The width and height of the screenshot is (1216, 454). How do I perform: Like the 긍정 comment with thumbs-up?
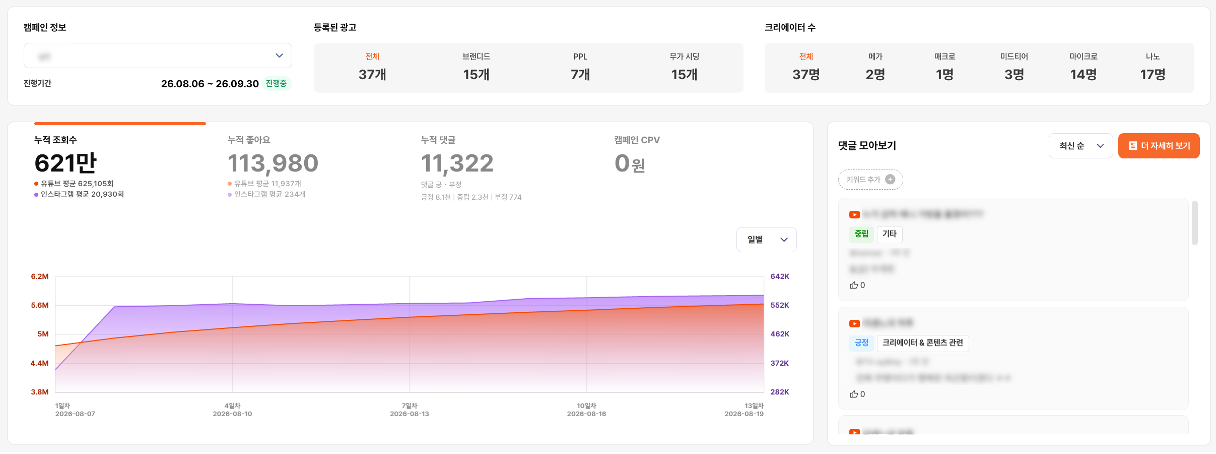[853, 394]
